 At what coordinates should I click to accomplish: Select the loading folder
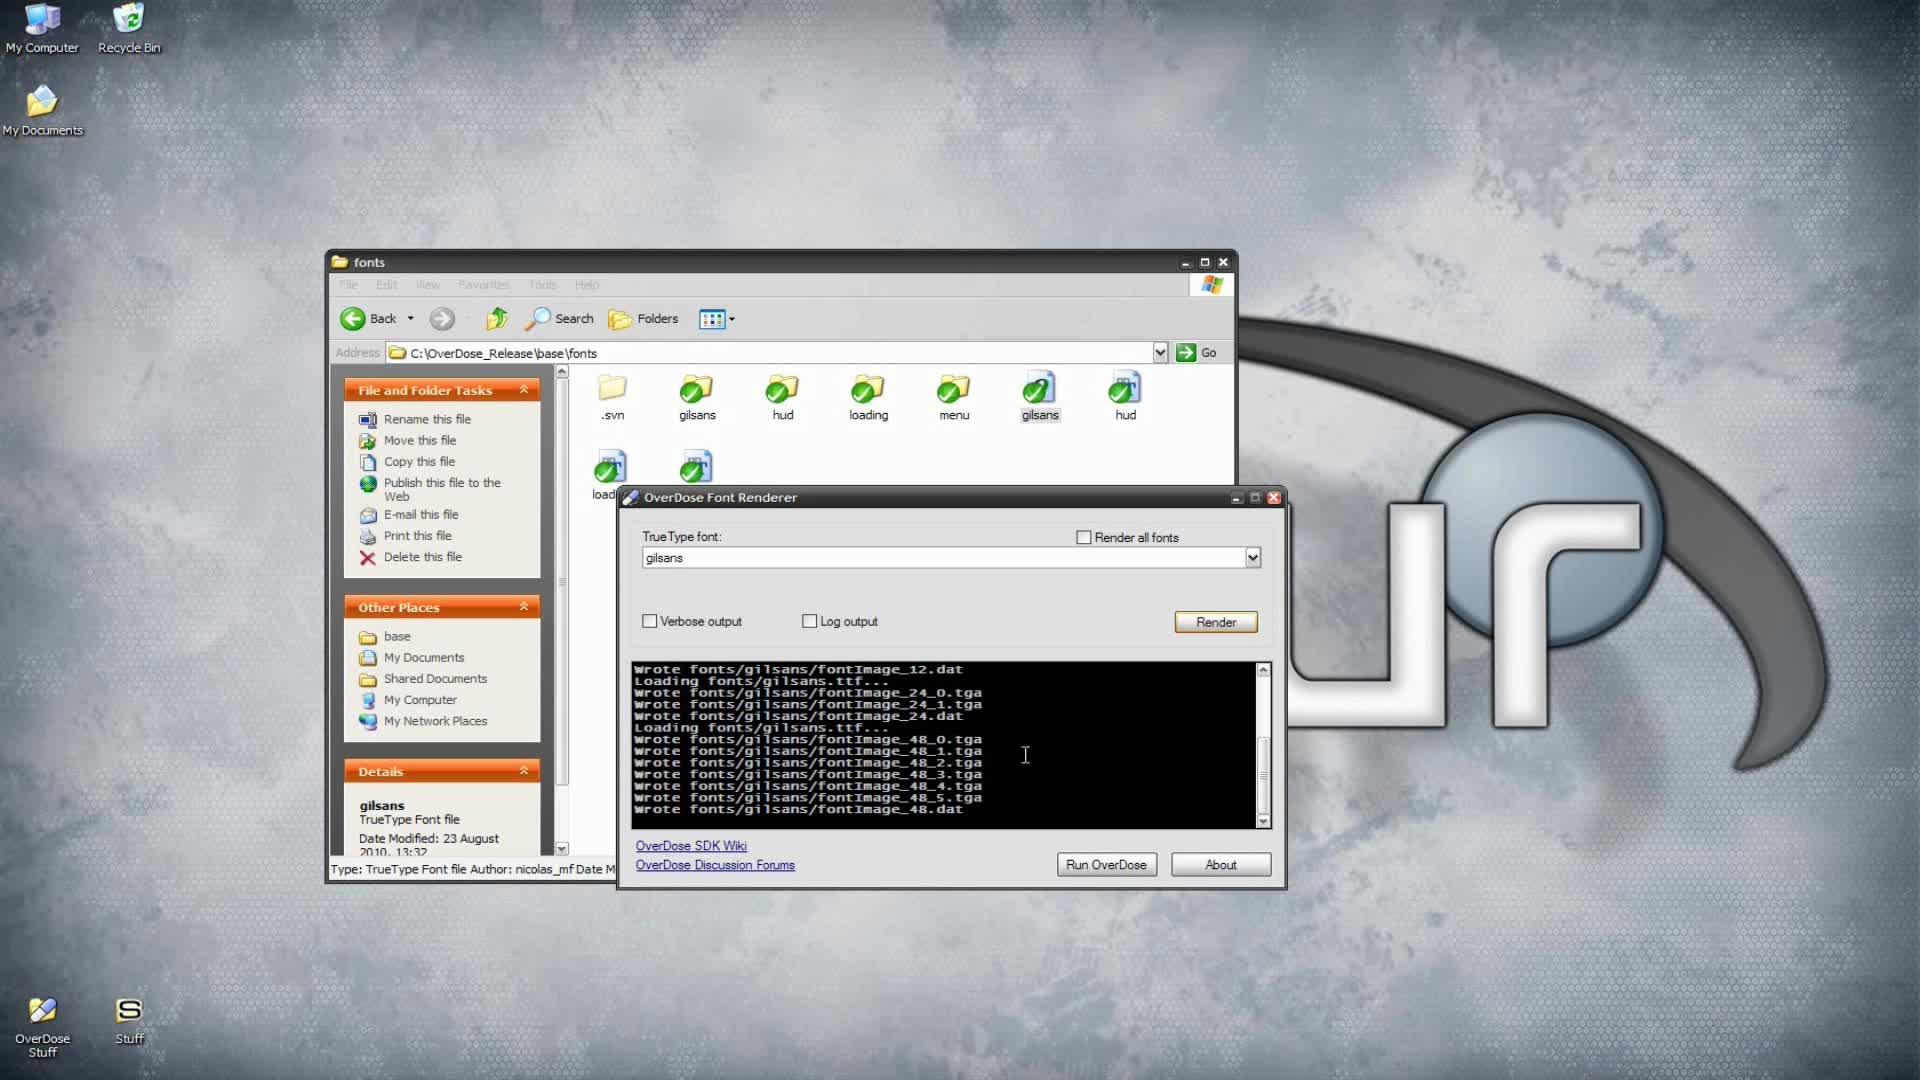(868, 397)
